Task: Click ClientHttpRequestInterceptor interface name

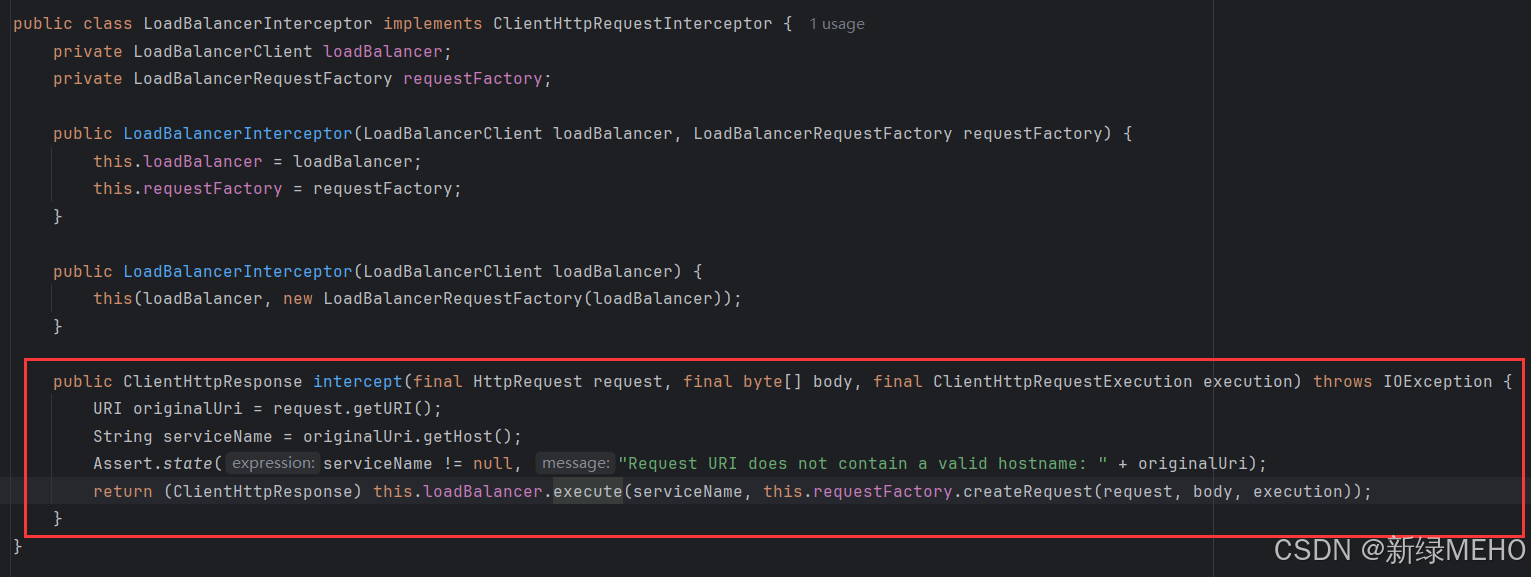Action: pyautogui.click(x=633, y=23)
